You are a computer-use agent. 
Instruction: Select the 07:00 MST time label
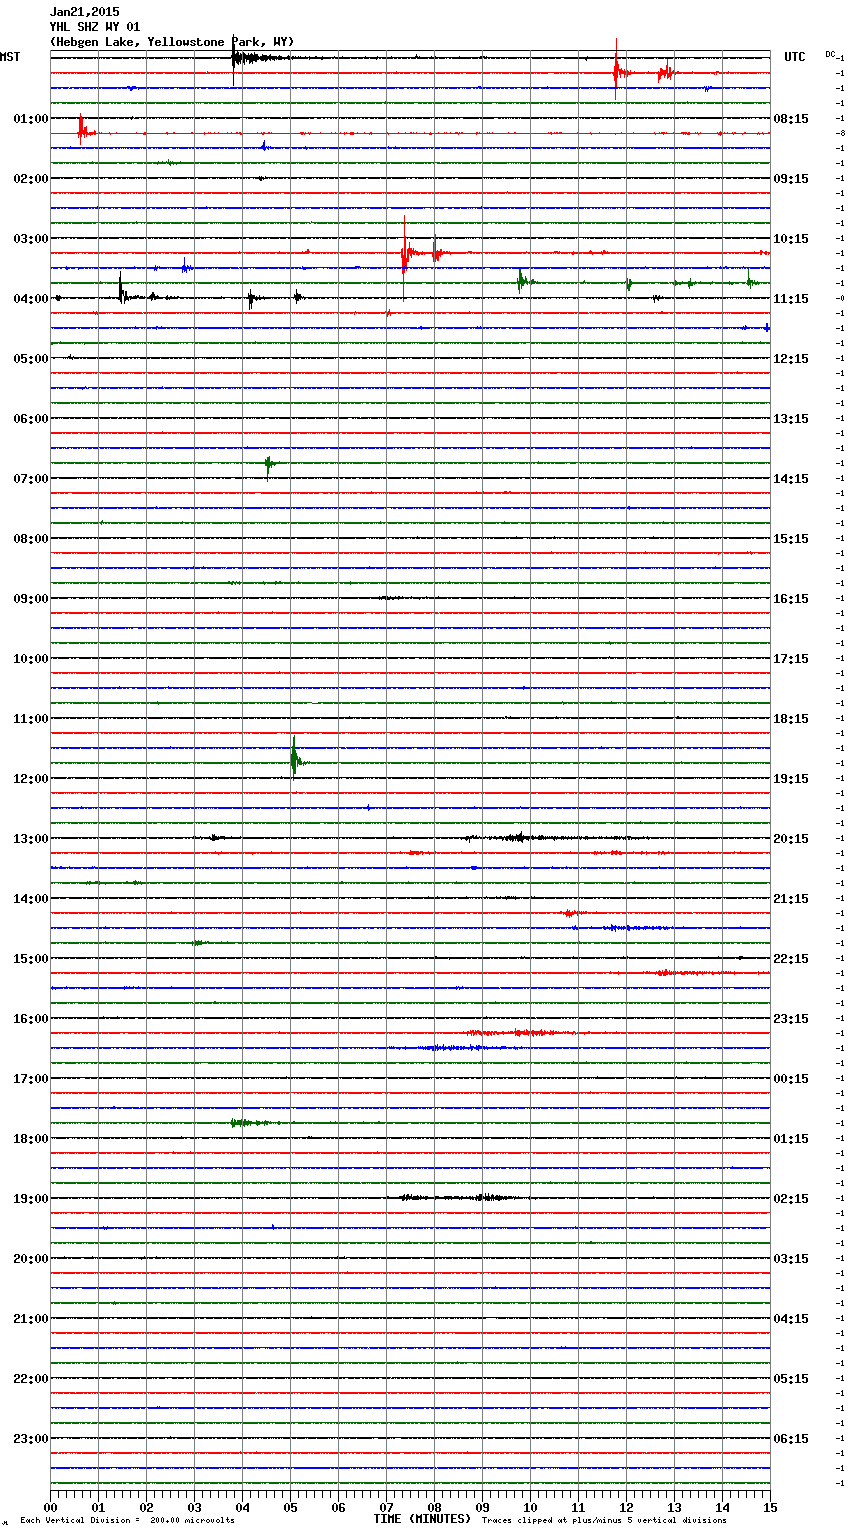31,479
